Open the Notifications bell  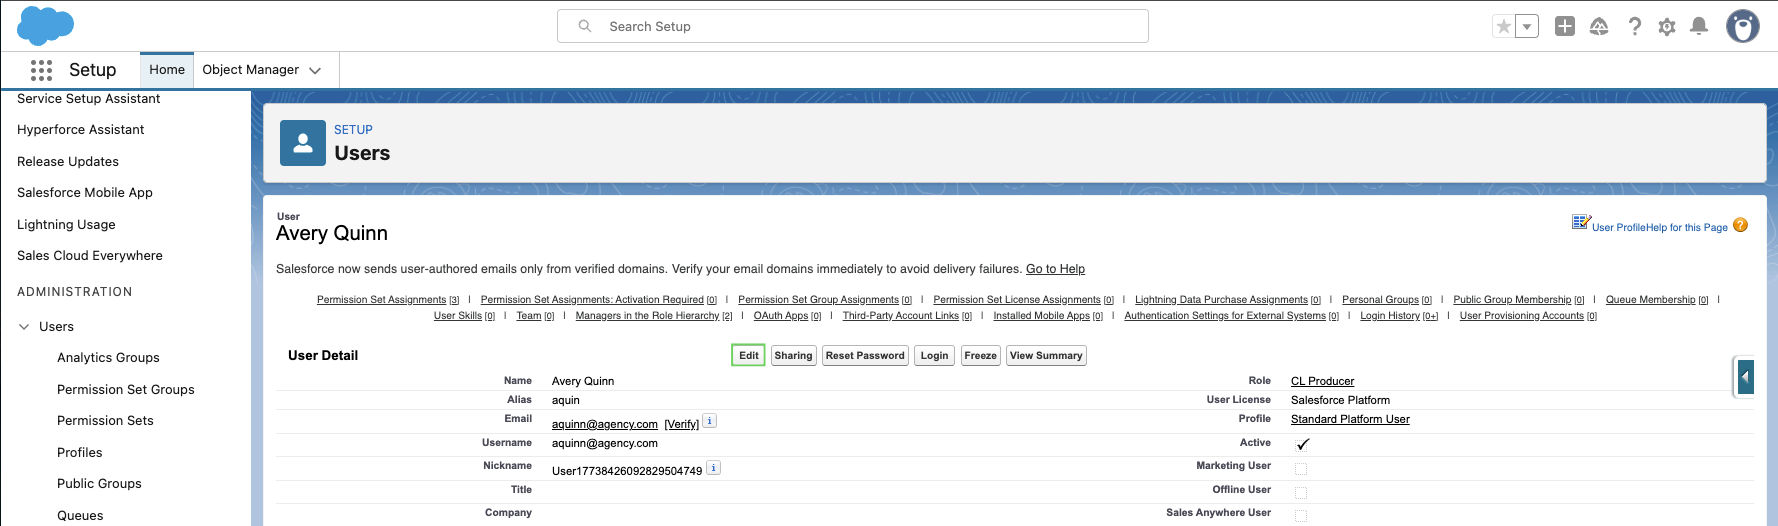(x=1698, y=26)
